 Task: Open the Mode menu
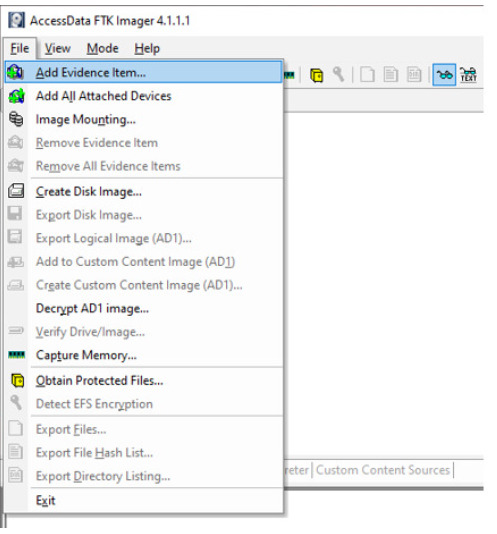[x=103, y=48]
